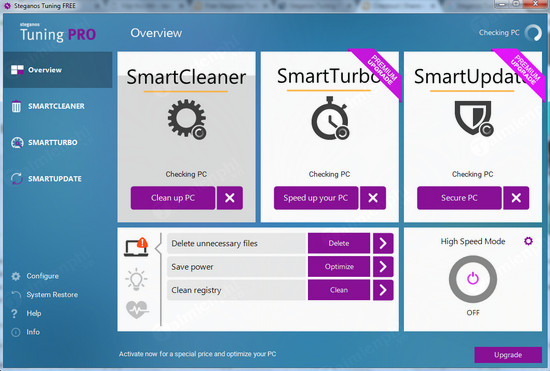Image resolution: width=550 pixels, height=371 pixels.
Task: Expand details arrow for Clean registry
Action: 383,290
